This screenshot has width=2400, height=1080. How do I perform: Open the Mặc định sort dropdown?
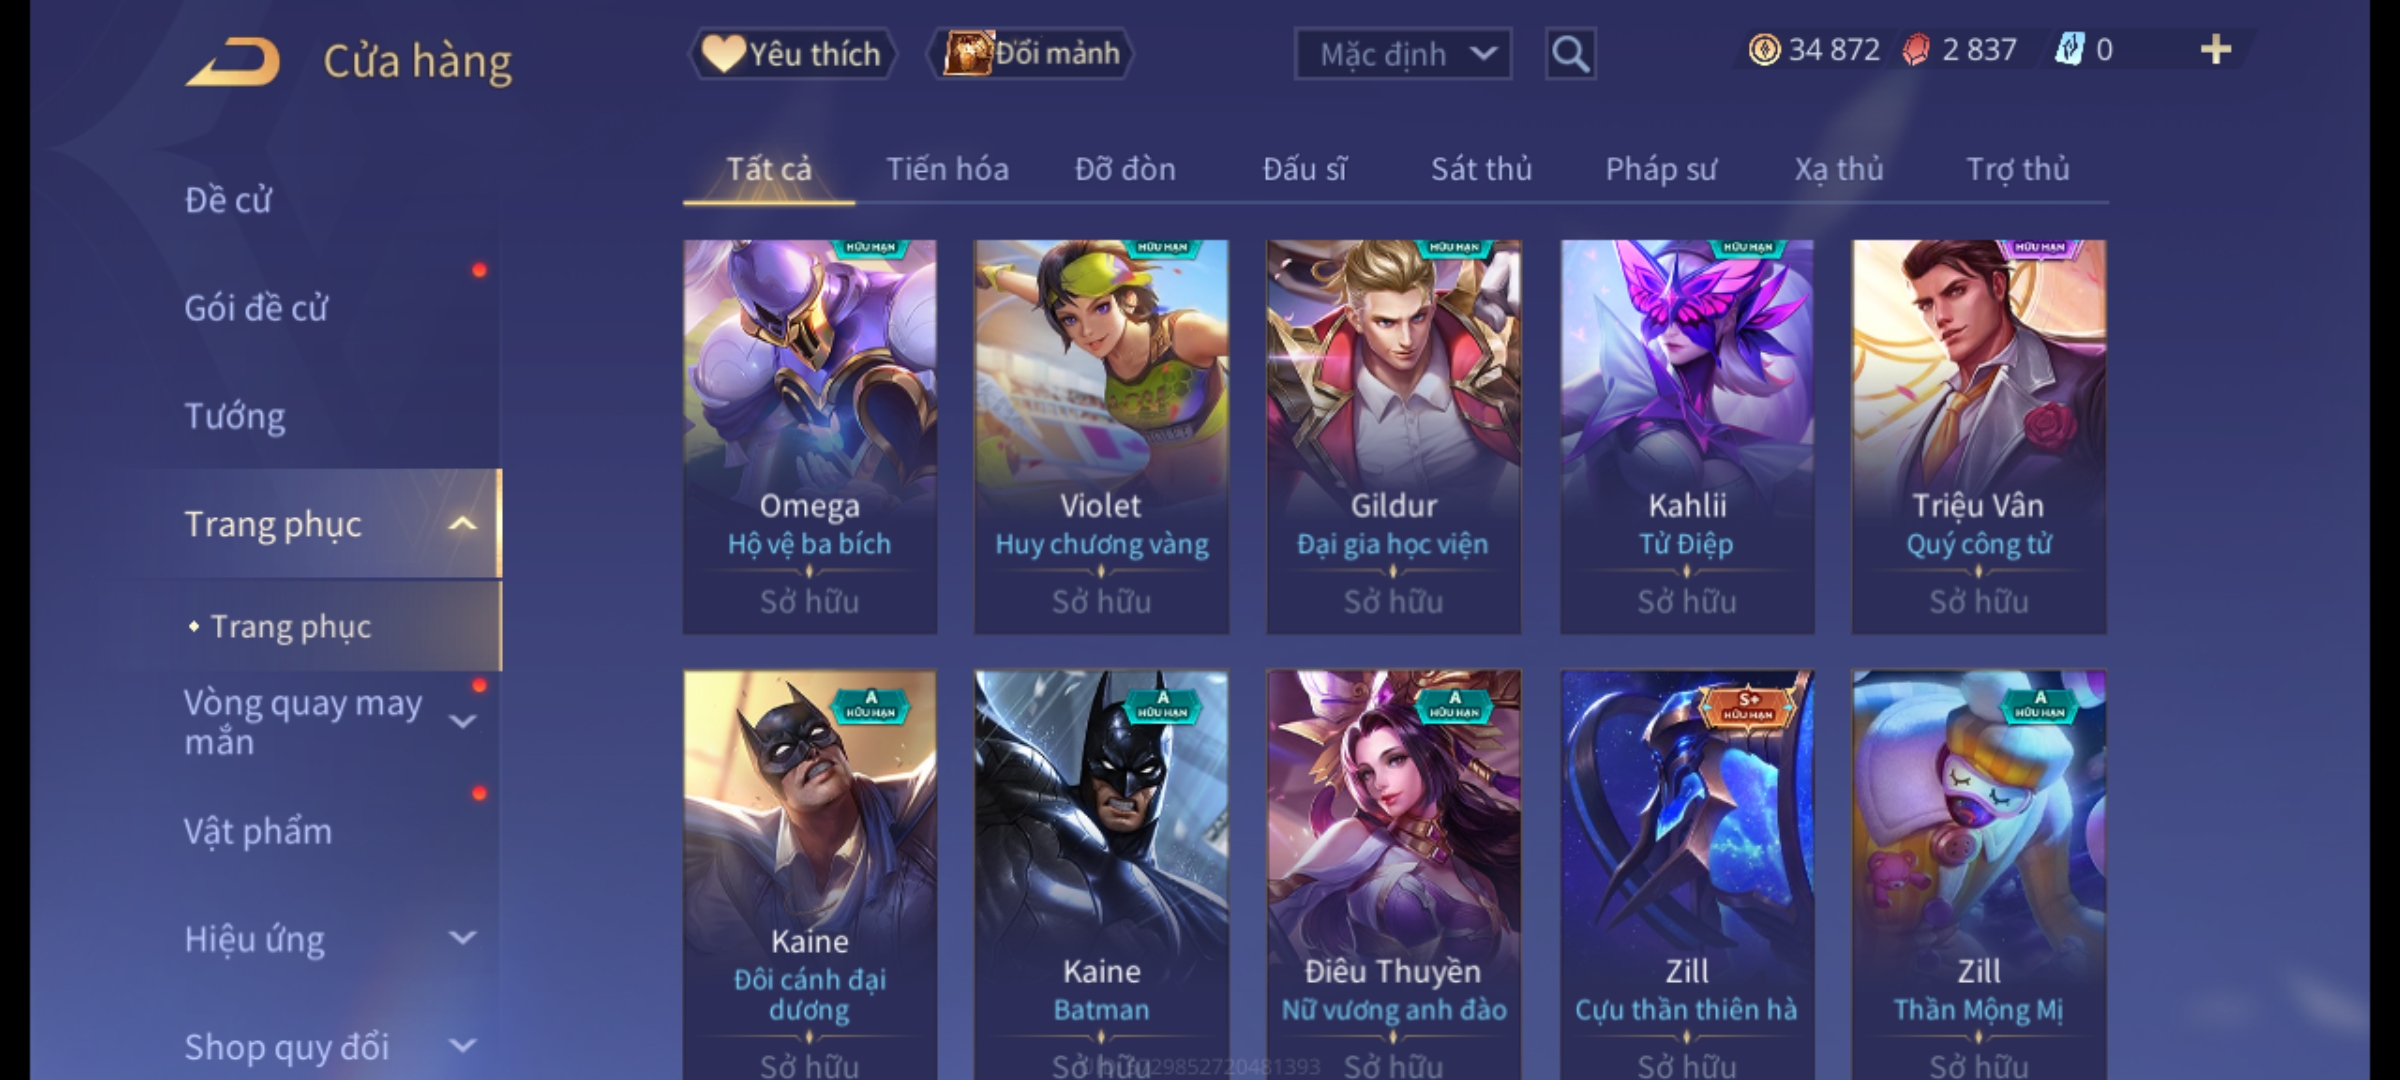[1403, 54]
